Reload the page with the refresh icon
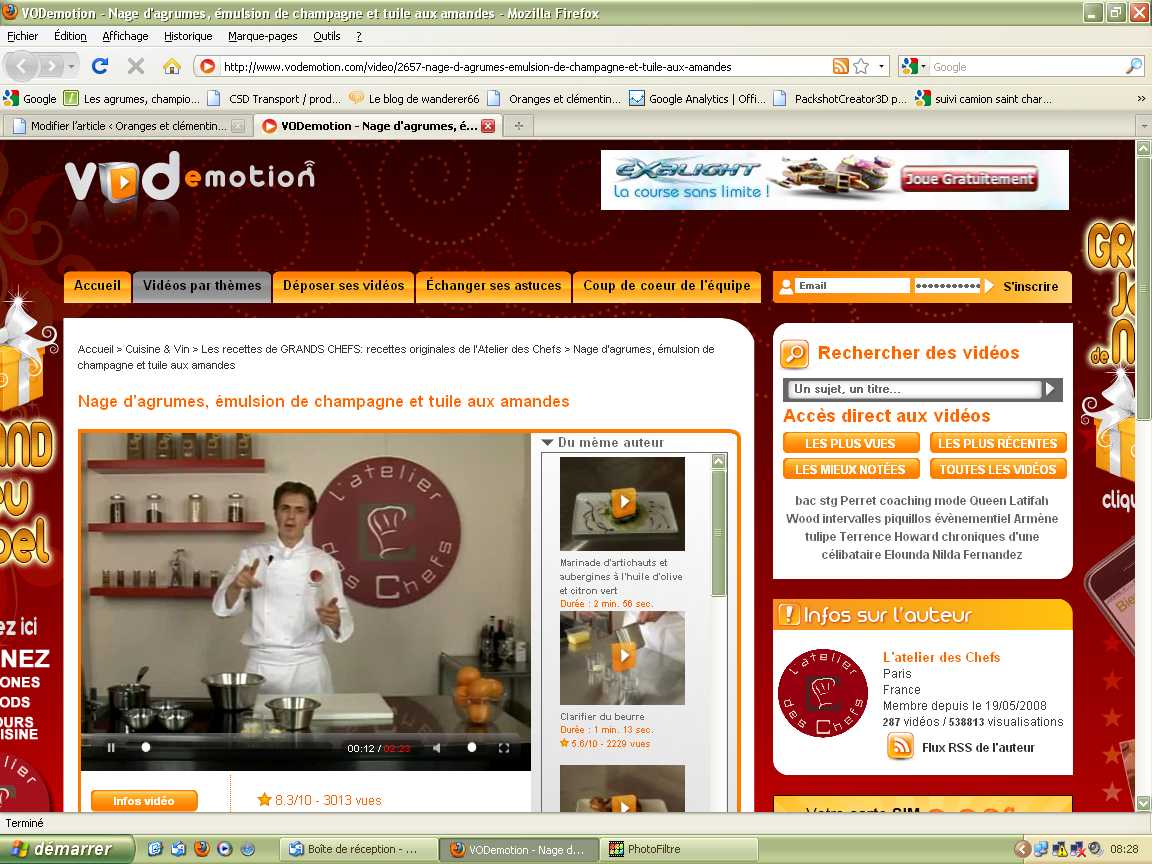This screenshot has height=864, width=1152. [100, 66]
